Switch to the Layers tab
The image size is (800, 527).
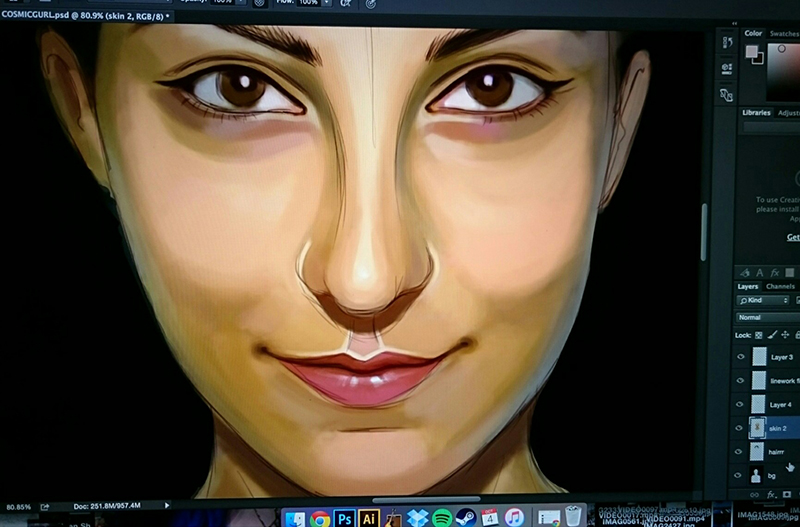point(747,287)
